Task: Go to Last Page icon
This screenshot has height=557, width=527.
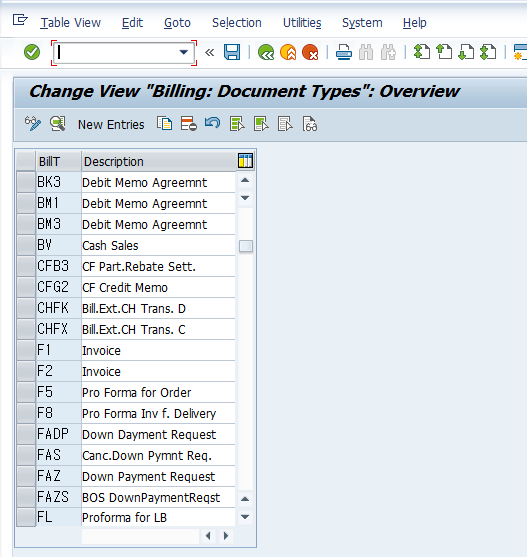Action: coord(488,52)
